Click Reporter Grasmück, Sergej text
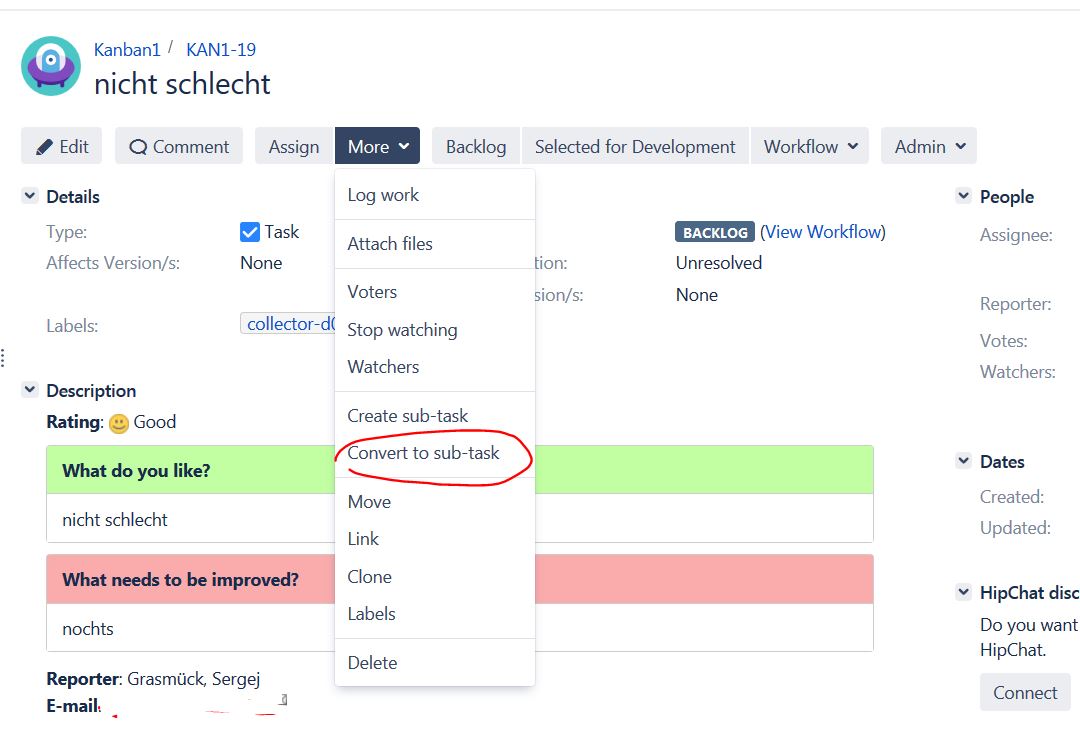Image resolution: width=1080 pixels, height=730 pixels. (153, 679)
